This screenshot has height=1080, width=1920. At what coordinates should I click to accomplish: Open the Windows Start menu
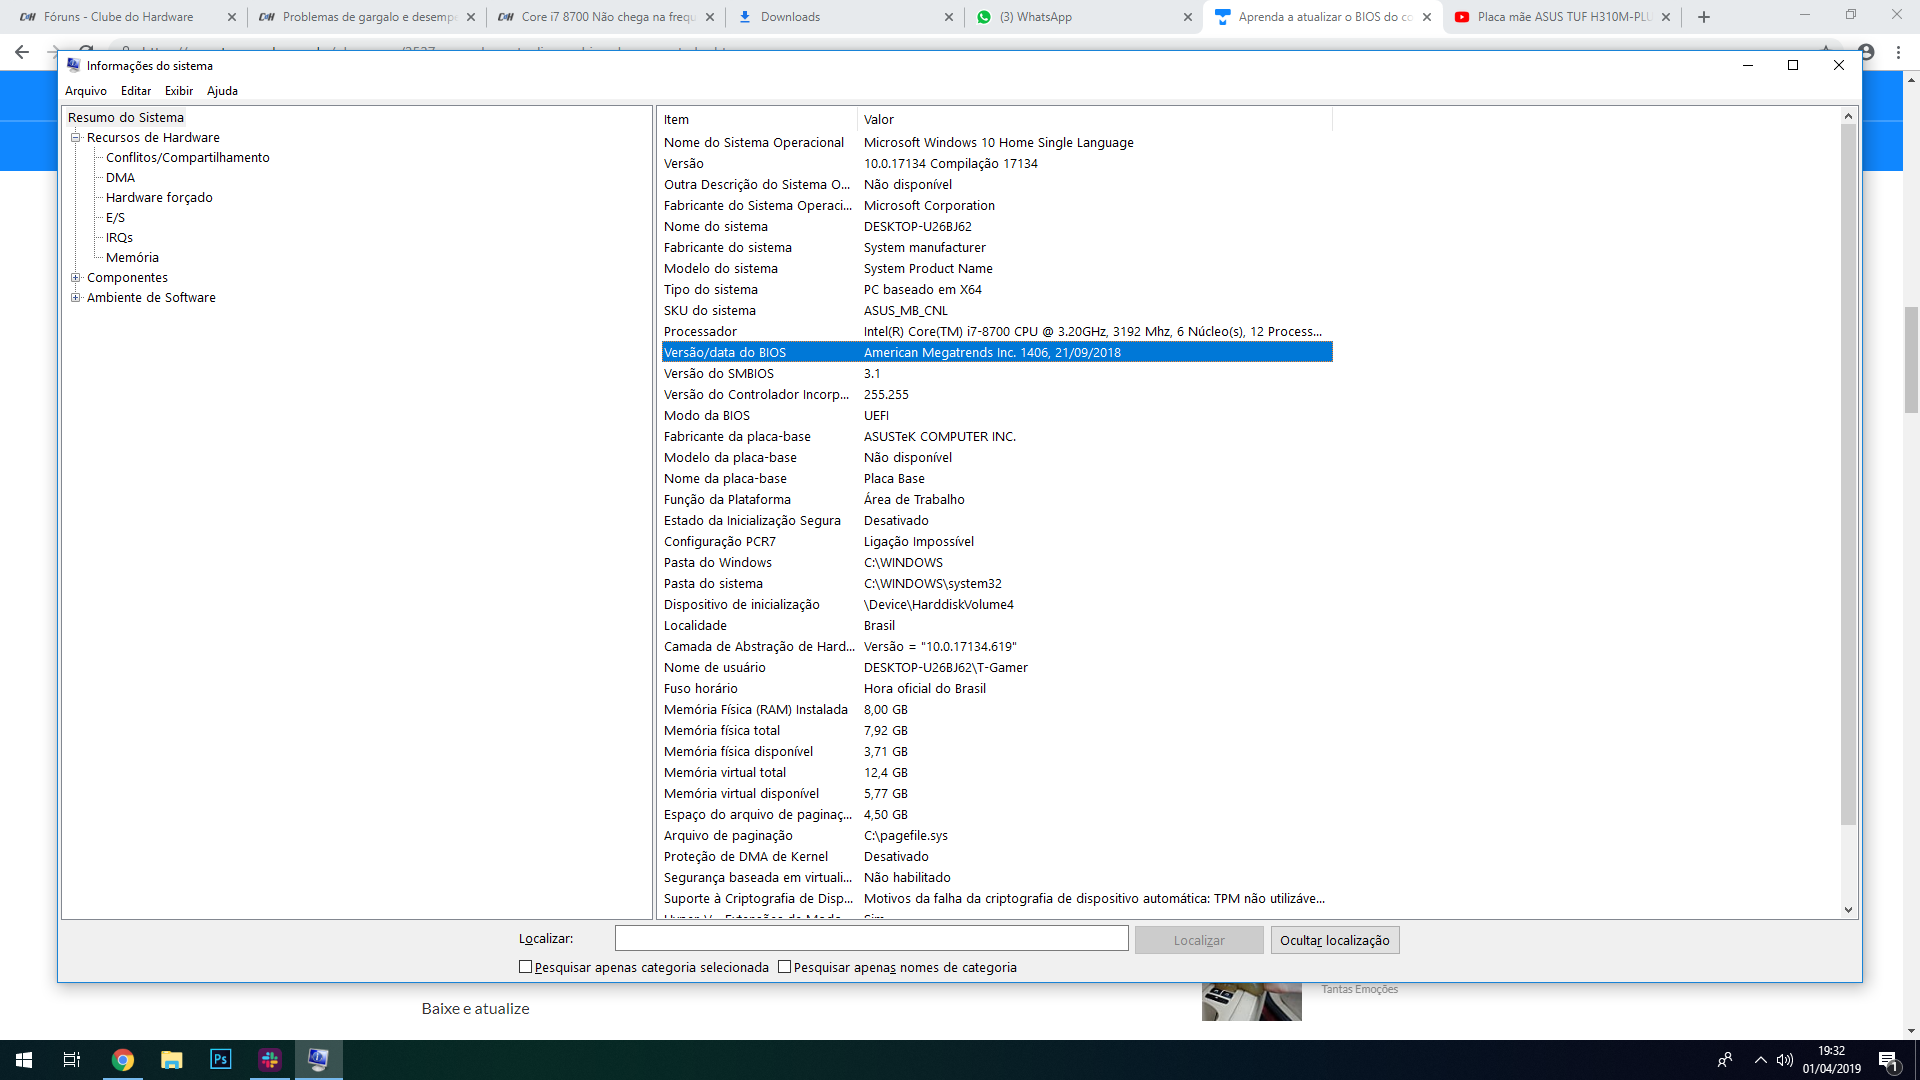point(24,1060)
